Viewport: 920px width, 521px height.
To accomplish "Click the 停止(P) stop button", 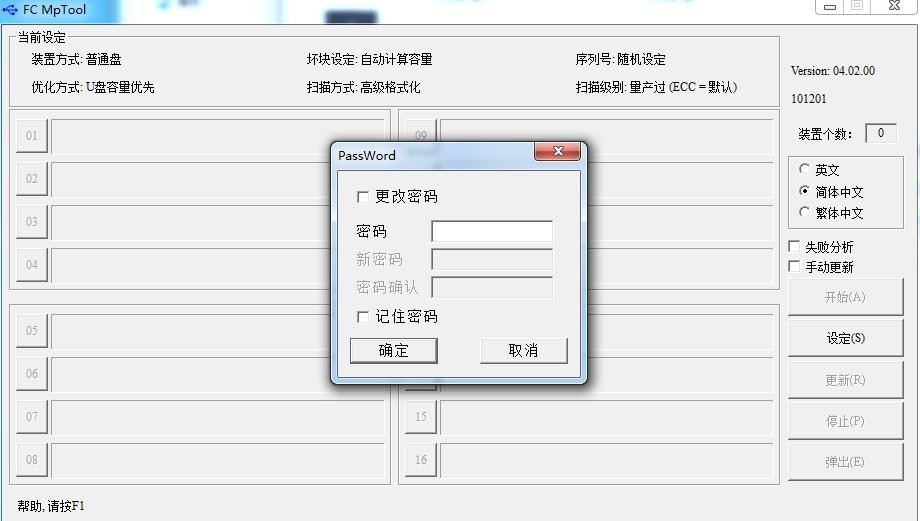I will (x=845, y=421).
